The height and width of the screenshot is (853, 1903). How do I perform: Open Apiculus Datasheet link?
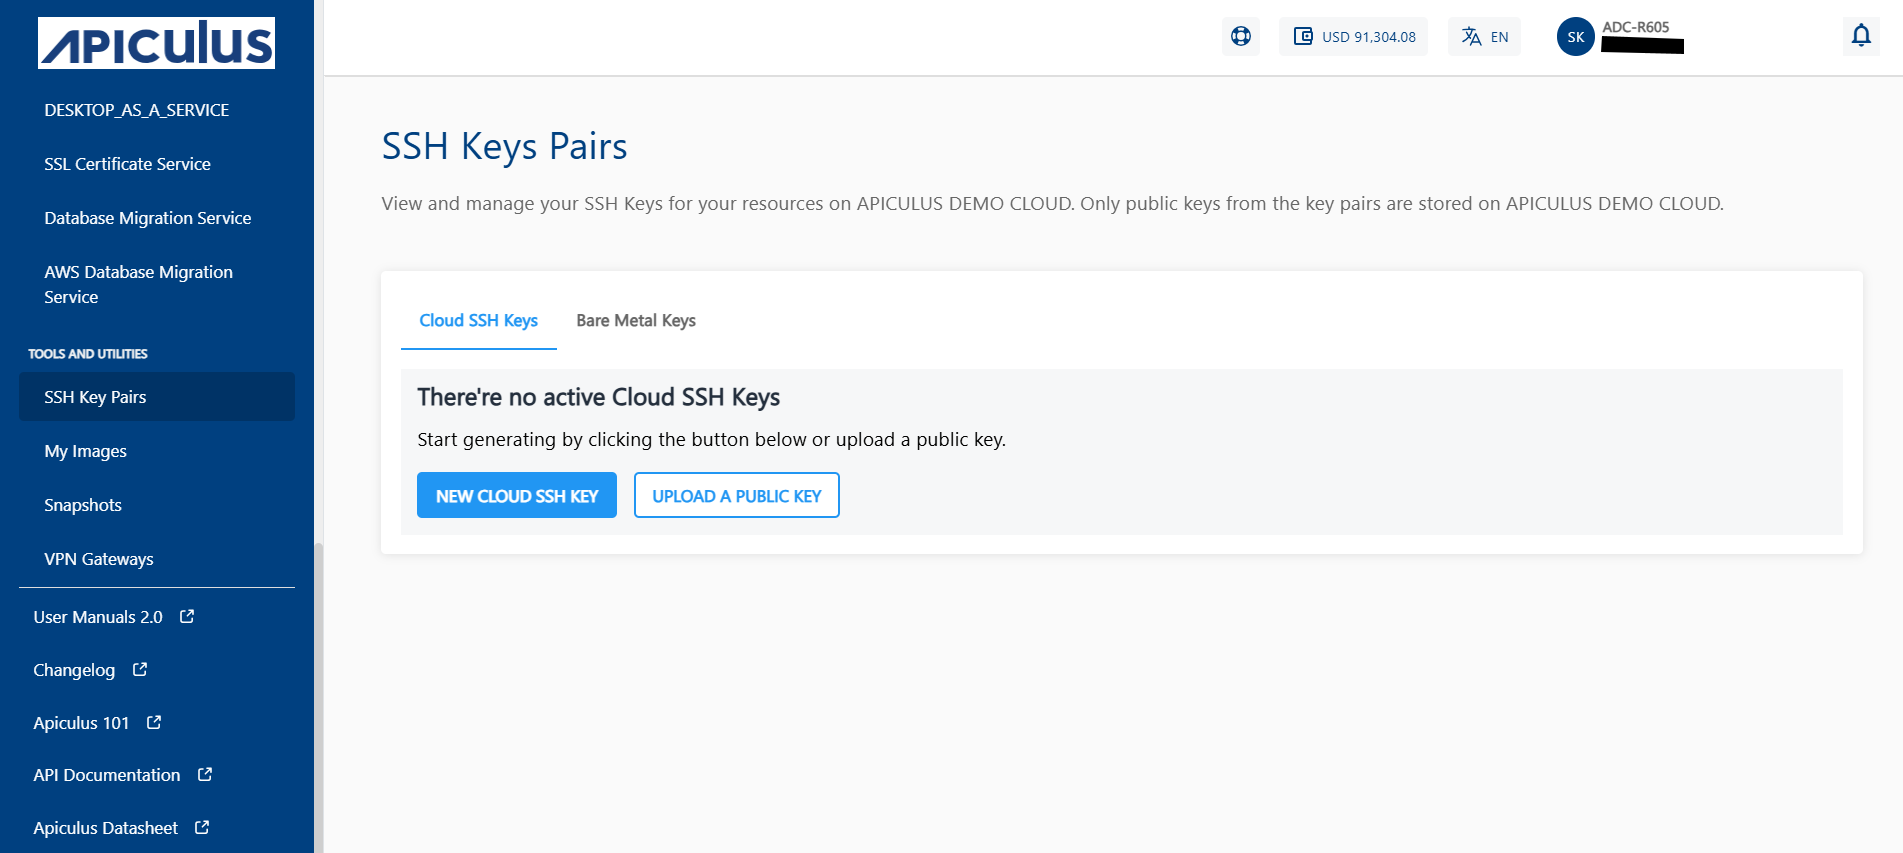point(105,828)
